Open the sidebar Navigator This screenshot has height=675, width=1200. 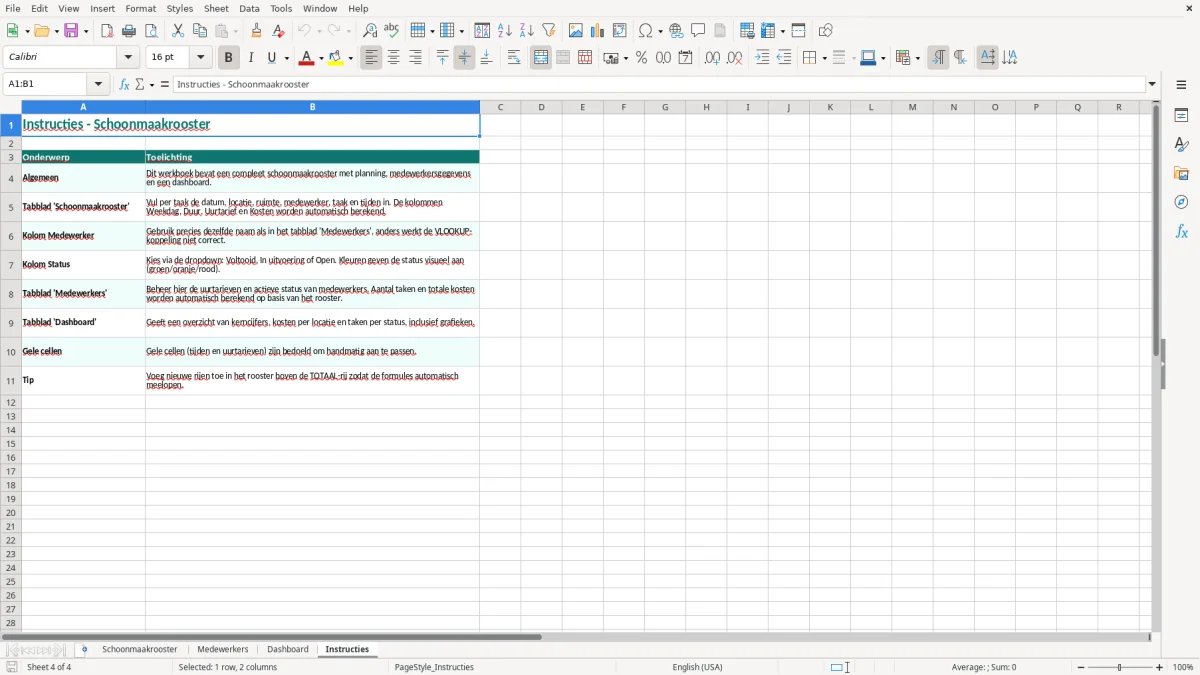pos(1181,202)
